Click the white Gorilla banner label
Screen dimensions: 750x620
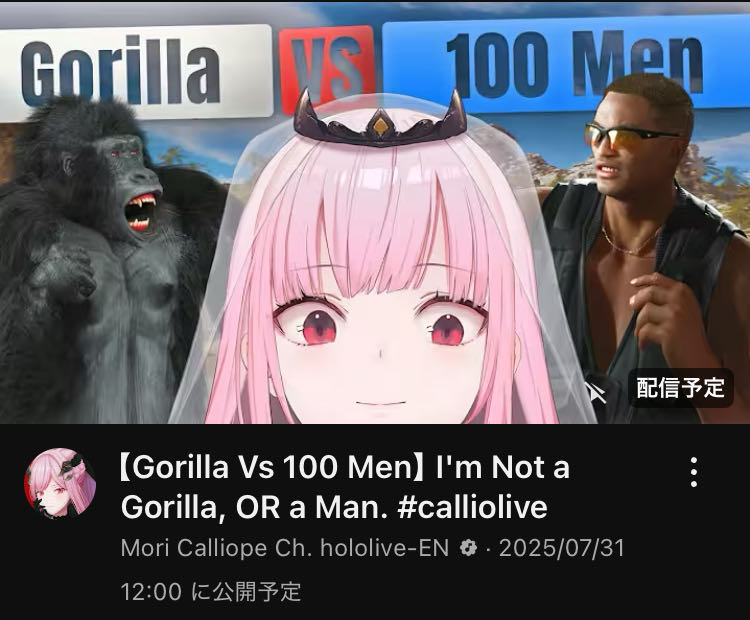click(x=136, y=72)
